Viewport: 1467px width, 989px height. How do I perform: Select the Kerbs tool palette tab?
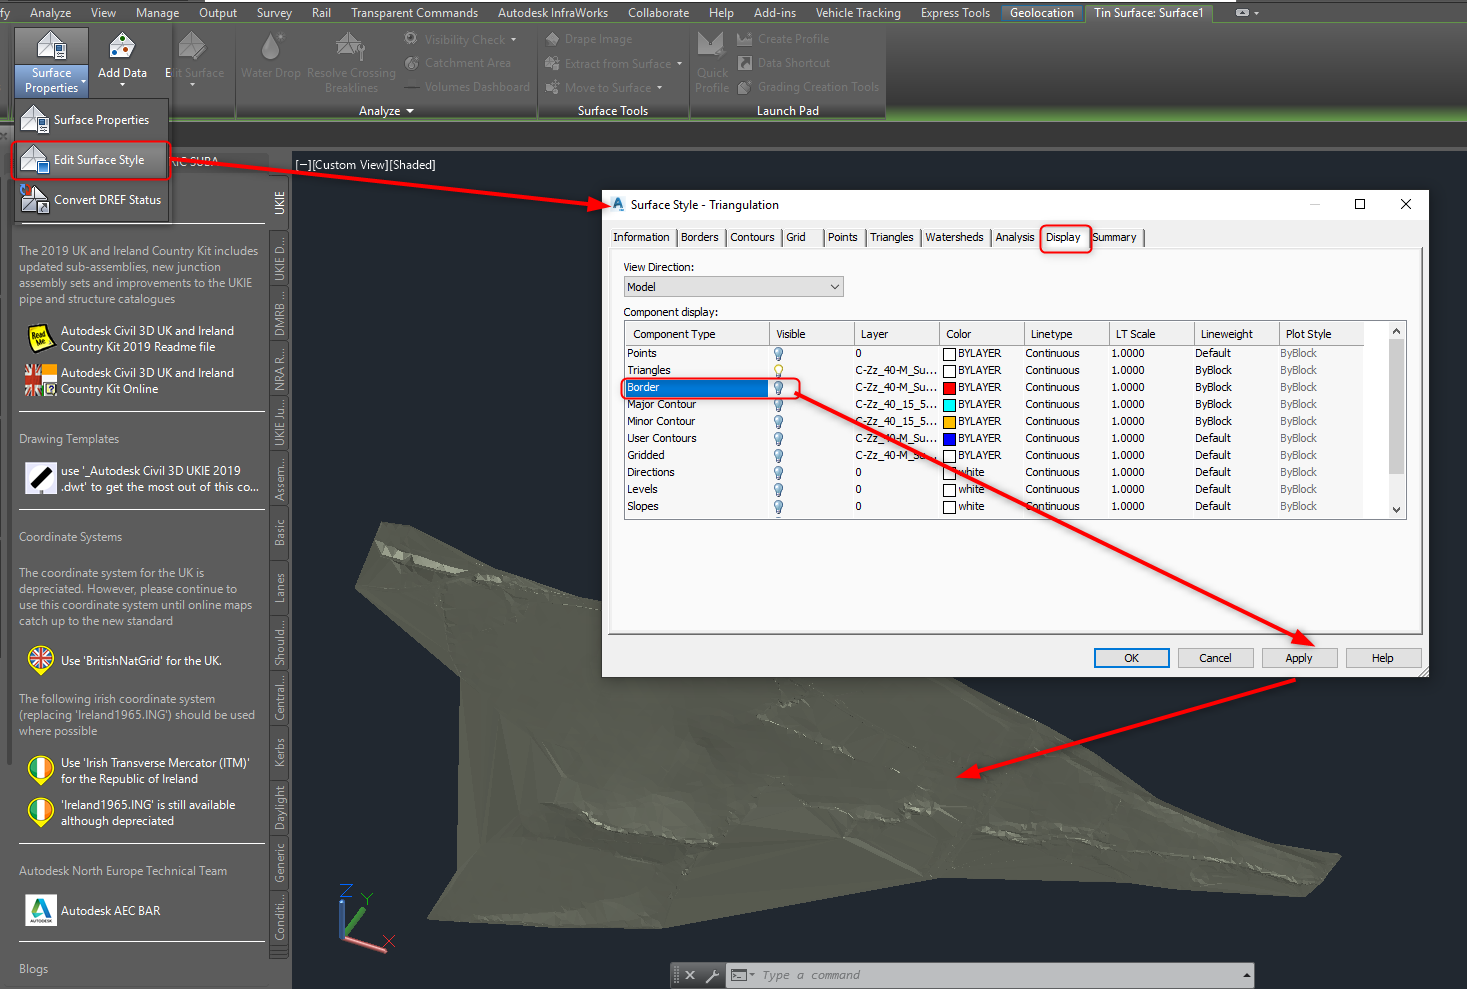click(280, 753)
